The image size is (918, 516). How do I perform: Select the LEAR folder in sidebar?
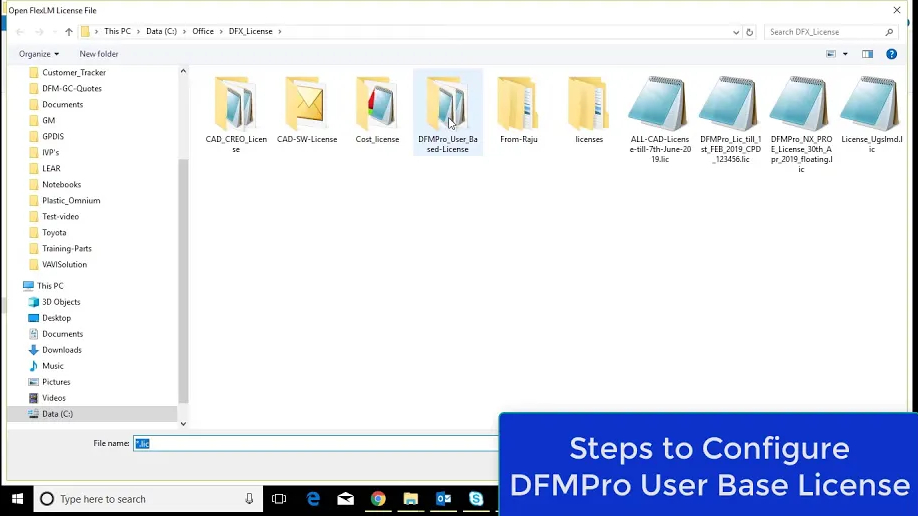(x=51, y=169)
